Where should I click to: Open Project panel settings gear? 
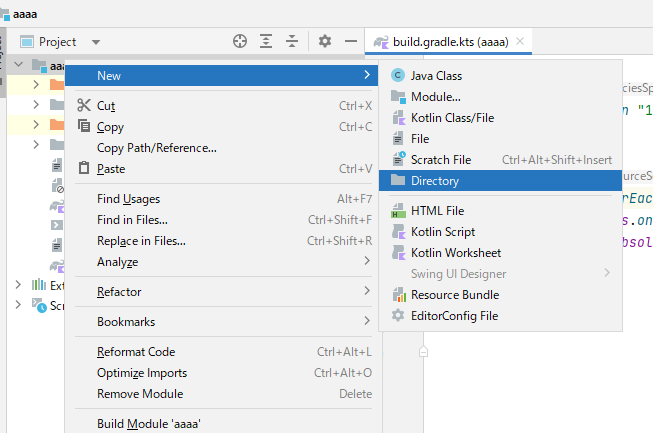tap(325, 41)
